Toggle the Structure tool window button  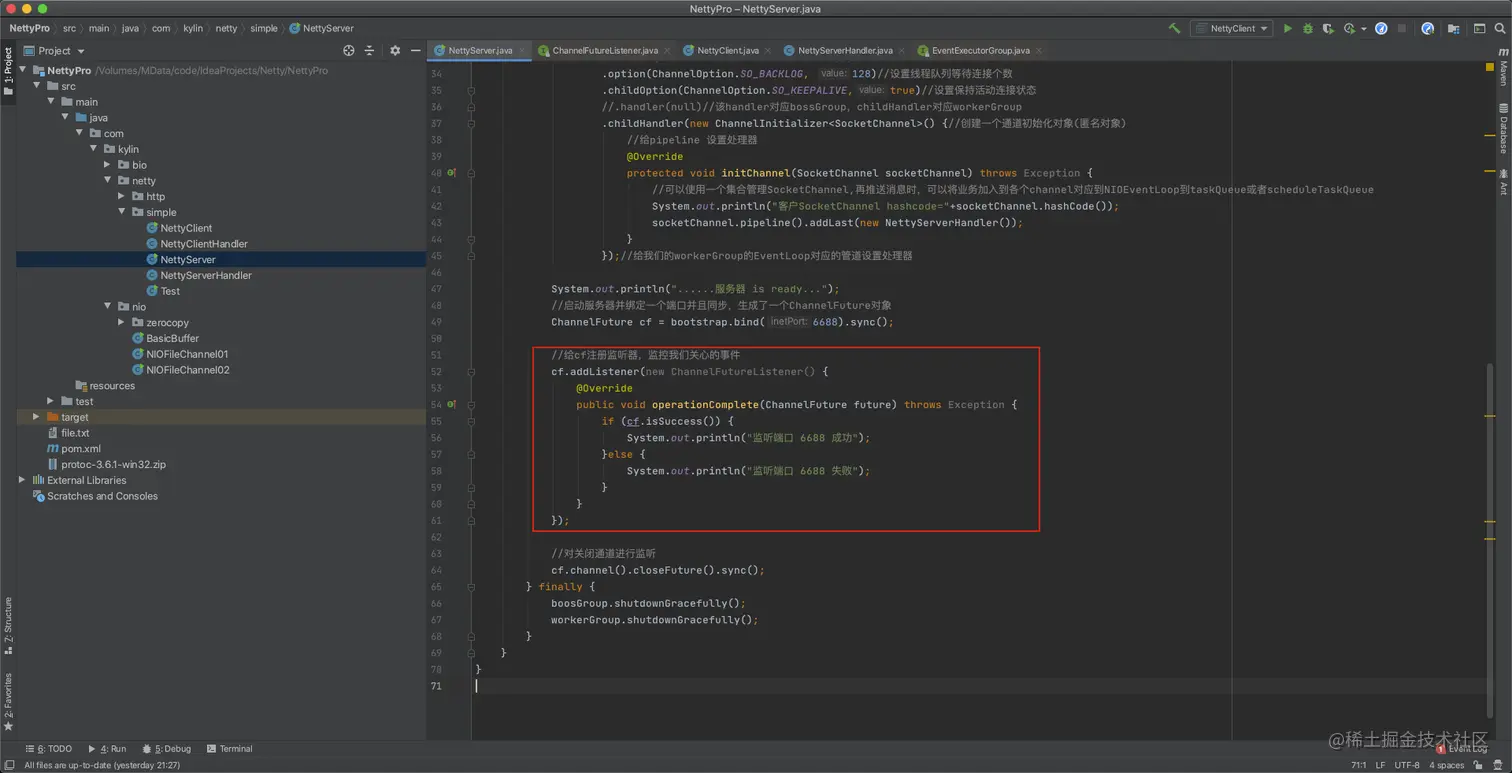coord(8,625)
